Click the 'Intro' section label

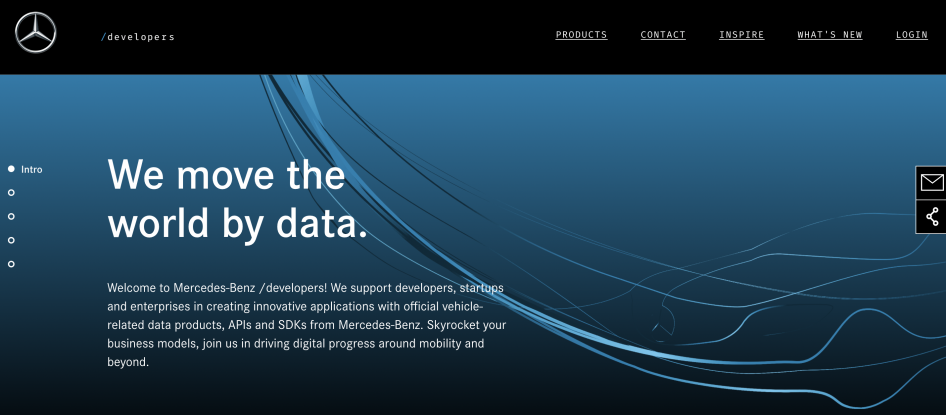[x=32, y=169]
